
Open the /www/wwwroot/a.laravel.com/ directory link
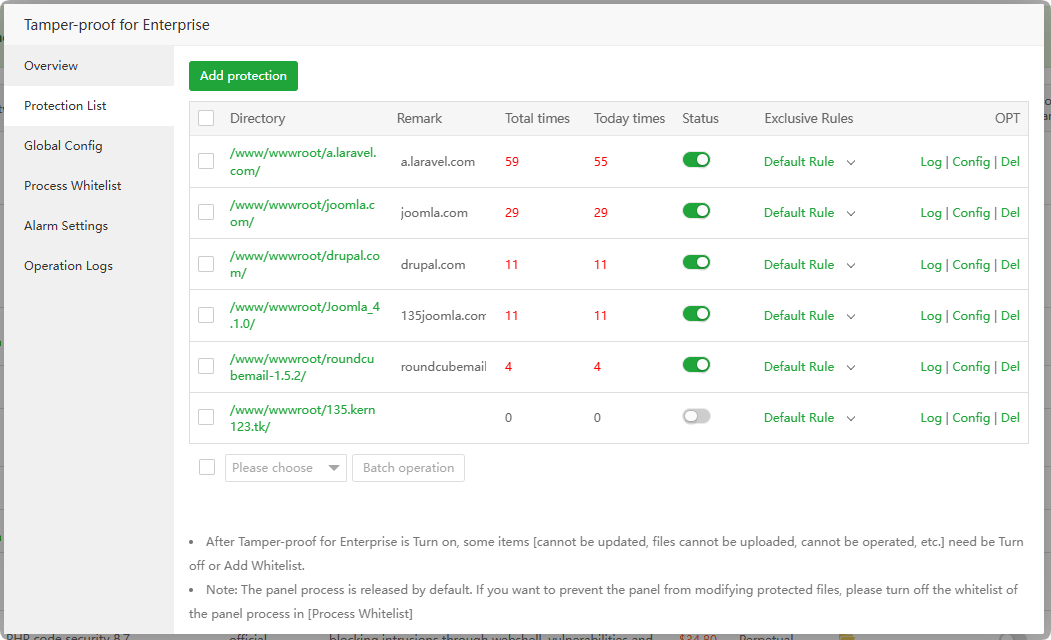[303, 162]
